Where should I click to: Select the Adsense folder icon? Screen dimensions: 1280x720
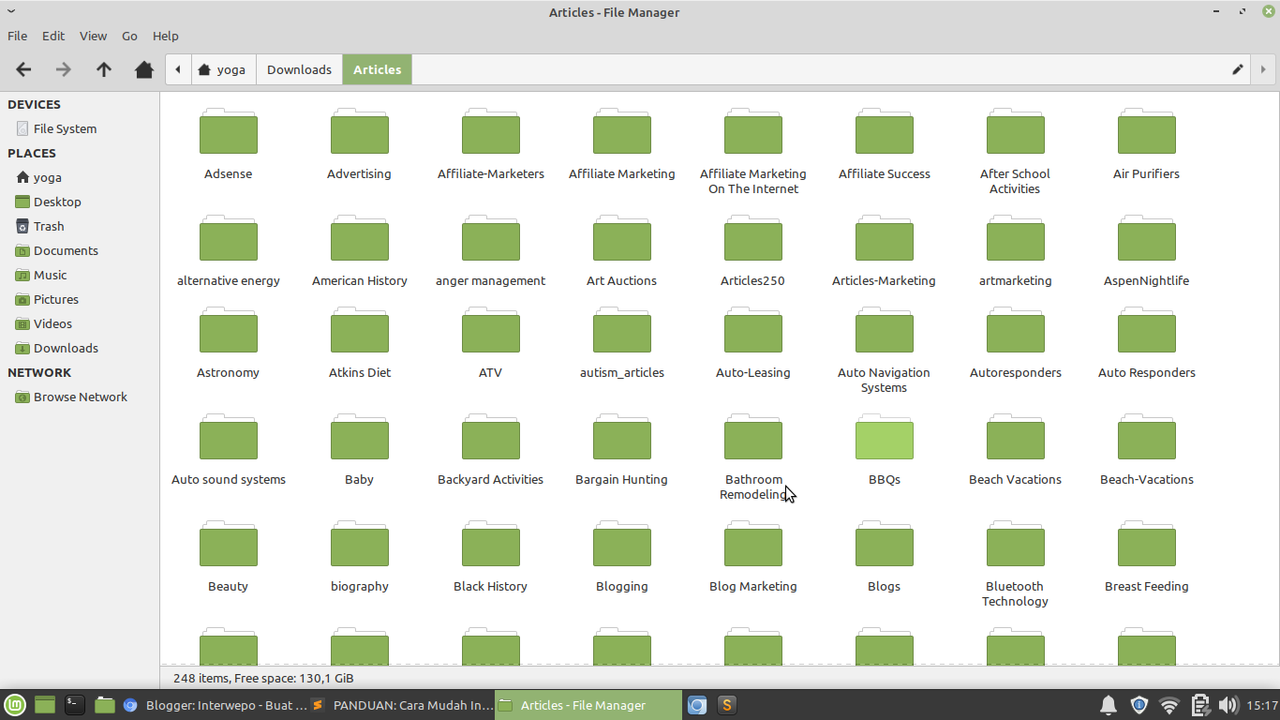228,132
